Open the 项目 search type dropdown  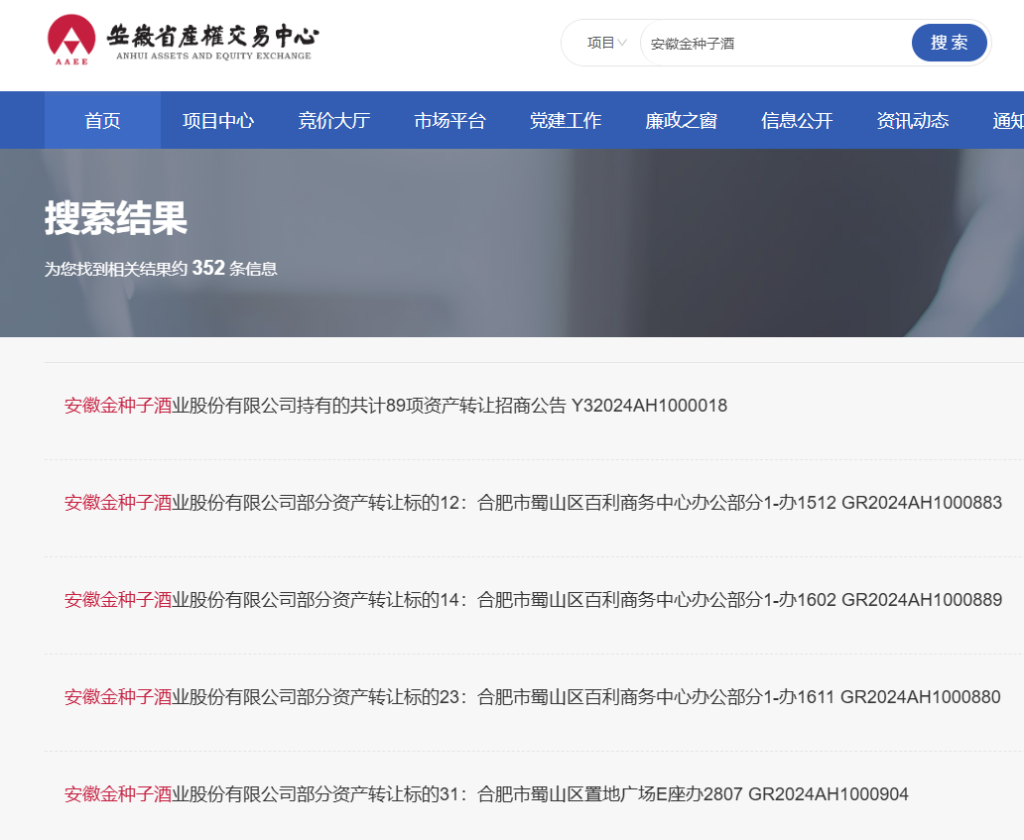[x=607, y=43]
